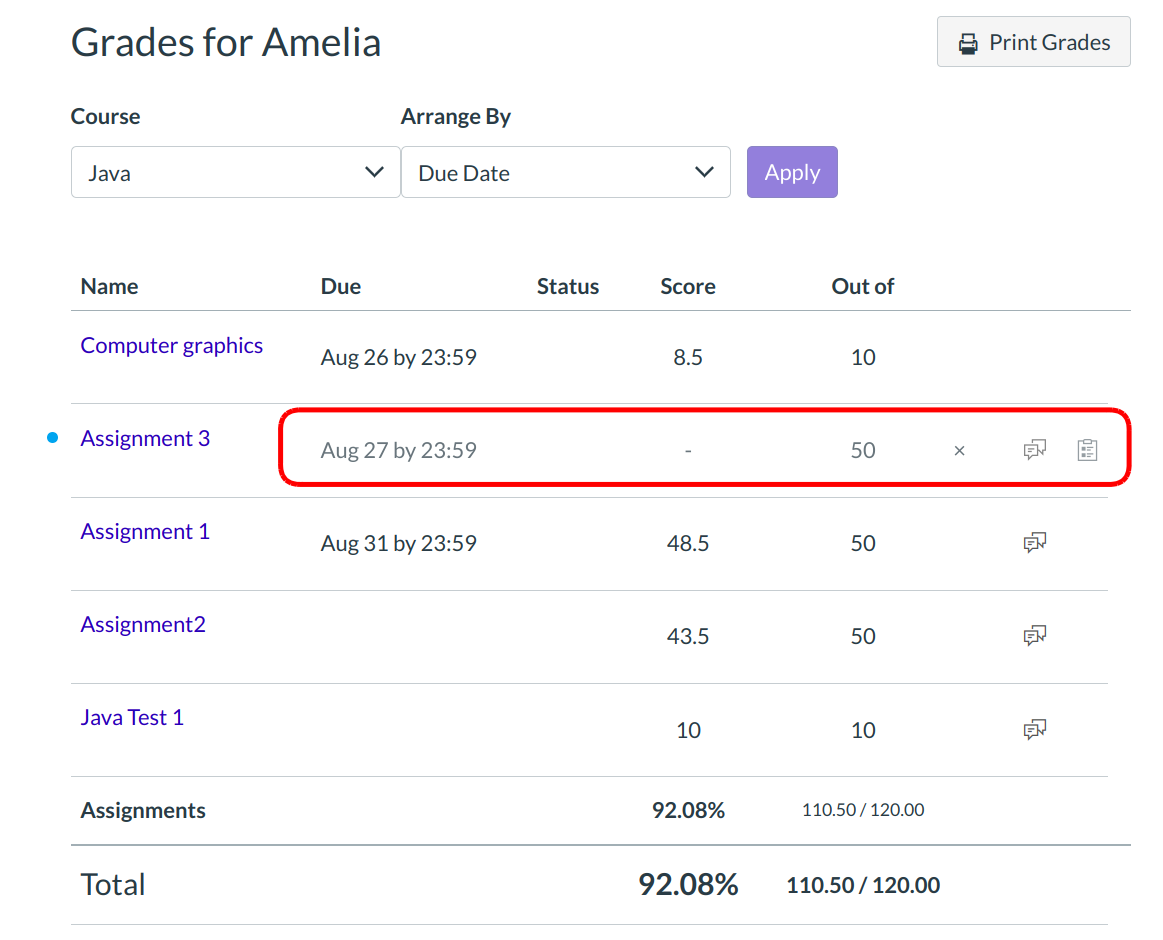Open comments icon for Assignment 3
Image resolution: width=1163 pixels, height=940 pixels.
coord(1034,450)
